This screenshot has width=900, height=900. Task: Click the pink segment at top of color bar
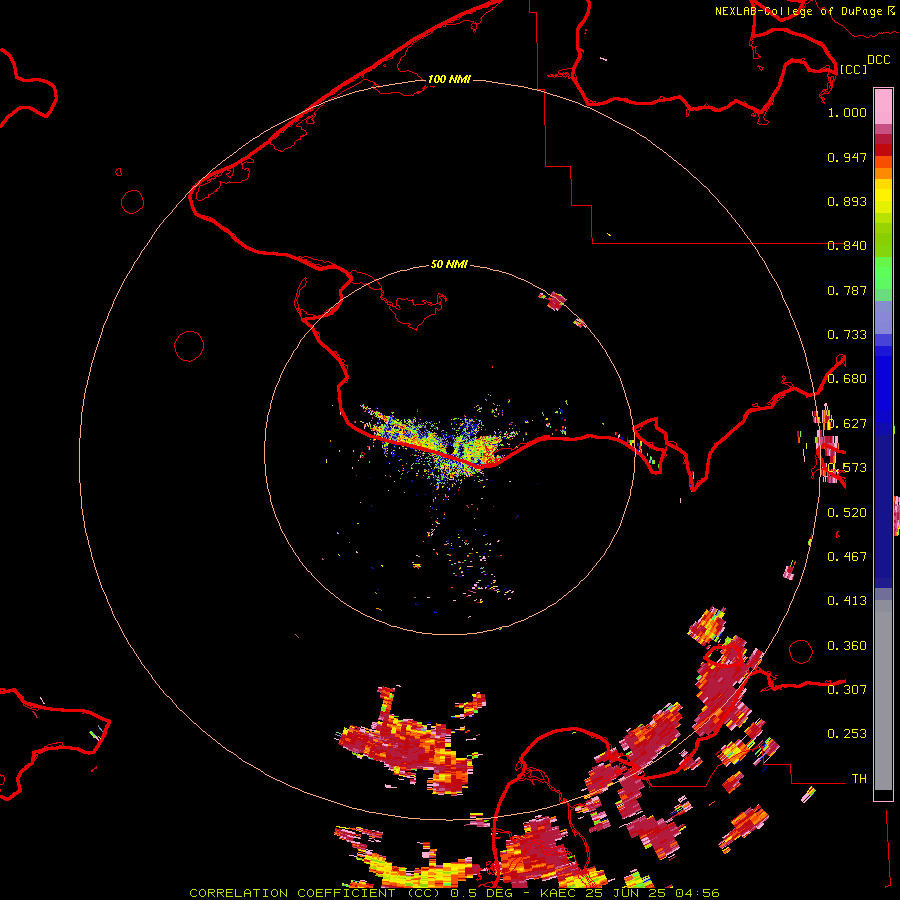(883, 107)
